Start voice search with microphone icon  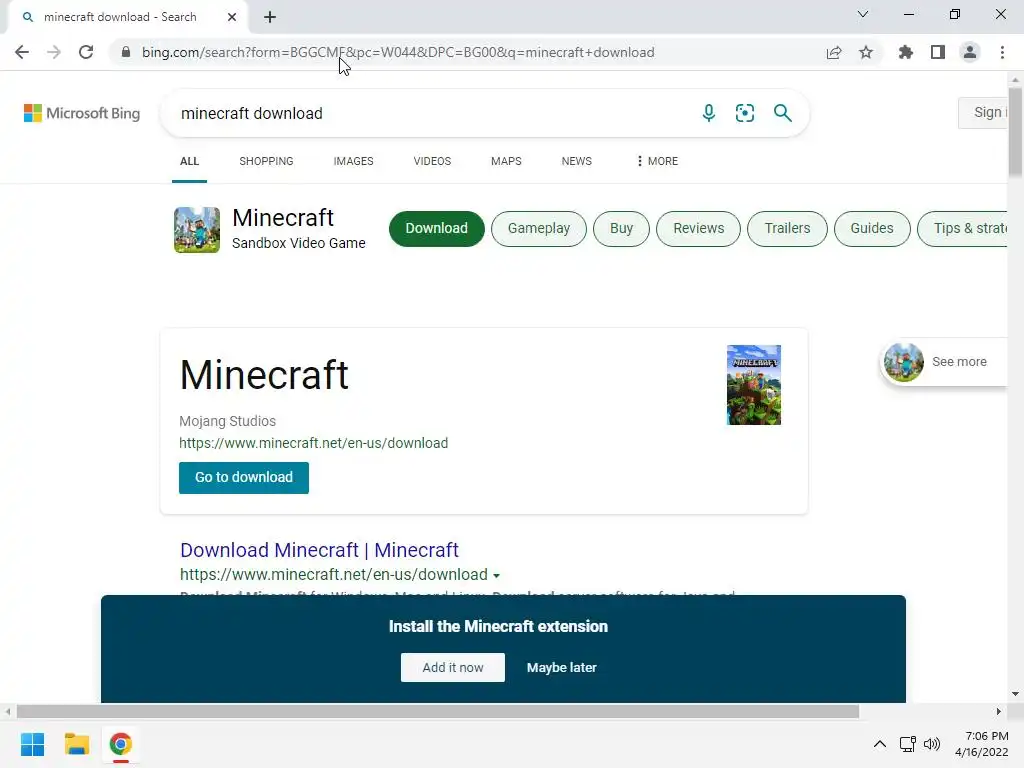[709, 113]
